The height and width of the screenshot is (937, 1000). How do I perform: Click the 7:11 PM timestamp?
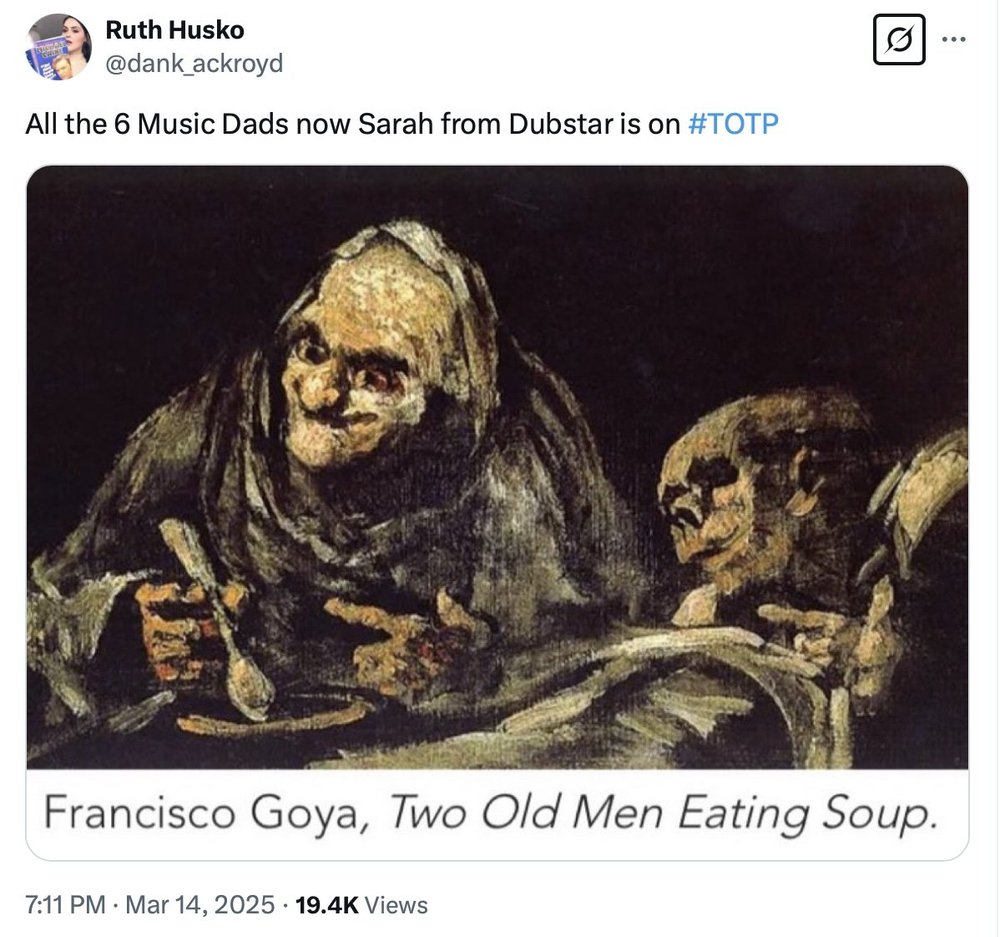tap(65, 904)
